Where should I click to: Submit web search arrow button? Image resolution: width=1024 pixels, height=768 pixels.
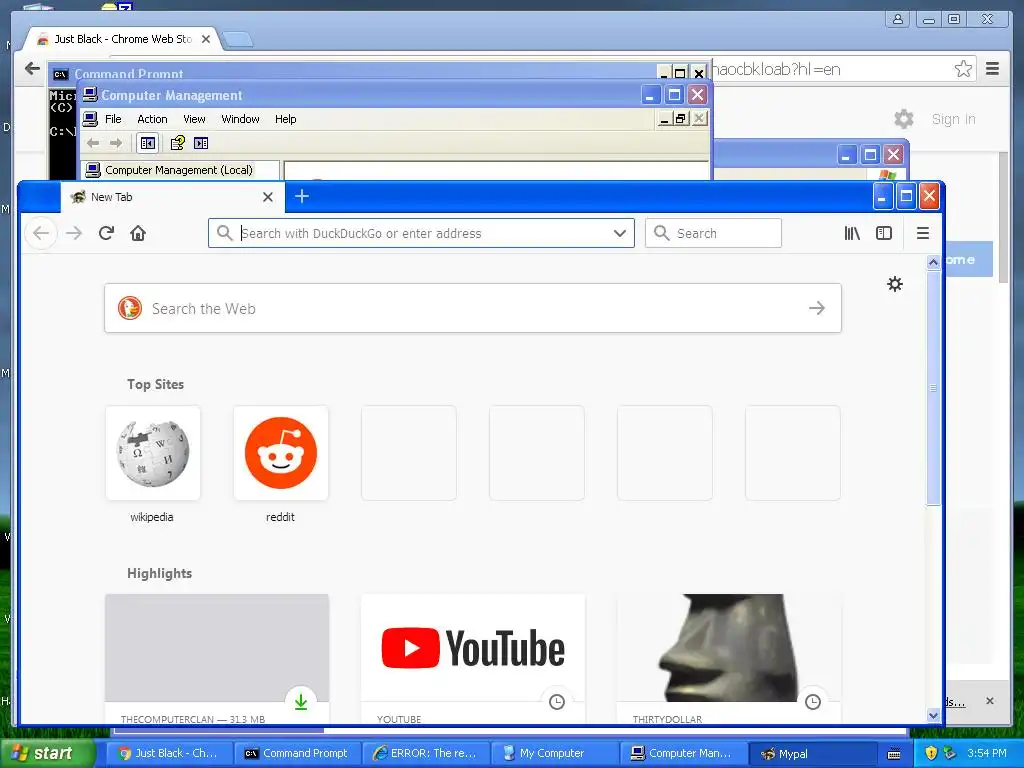[817, 308]
